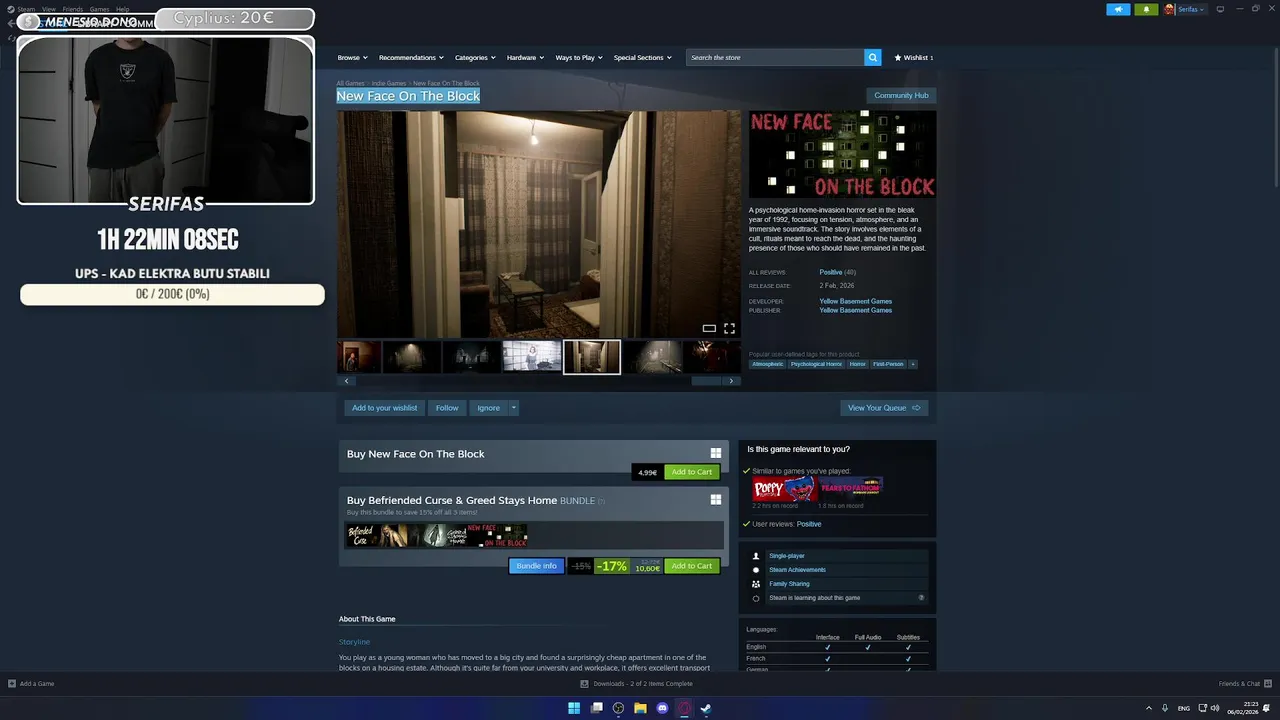
Task: Select the black-and-white woman screenshot thumbnail
Action: tap(531, 357)
